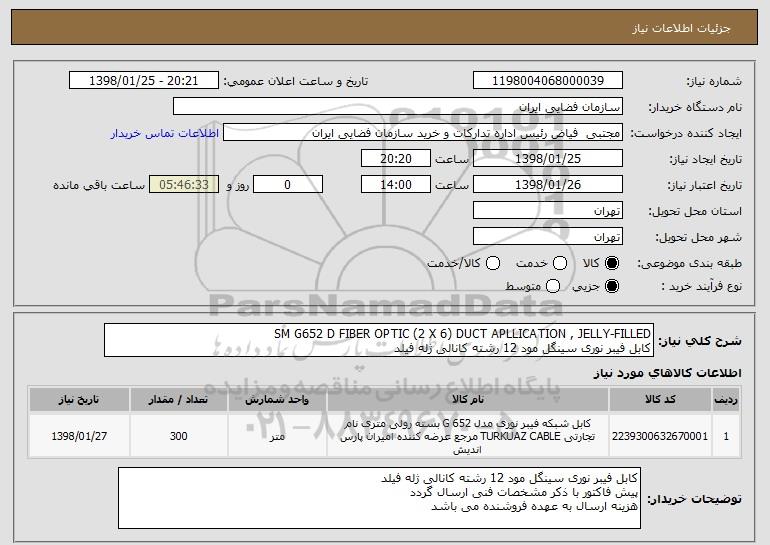Click the نام کالا column header

click(x=468, y=400)
